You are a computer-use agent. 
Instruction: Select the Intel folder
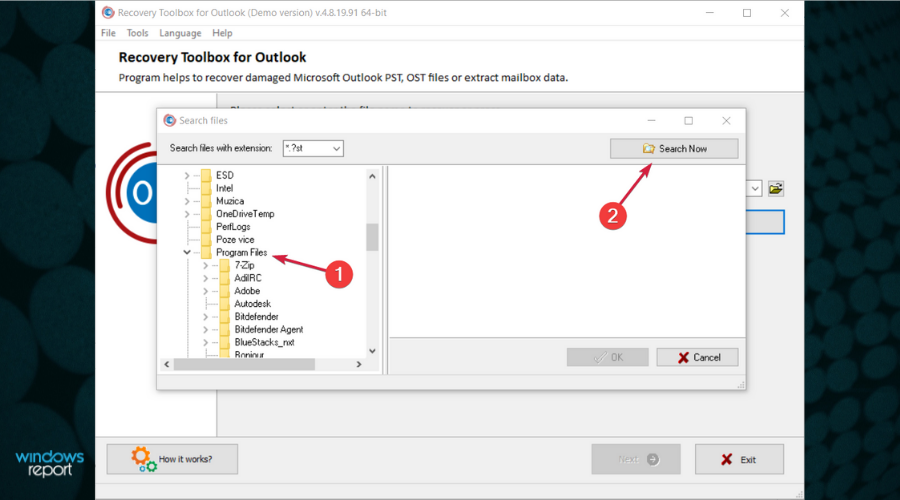point(224,188)
